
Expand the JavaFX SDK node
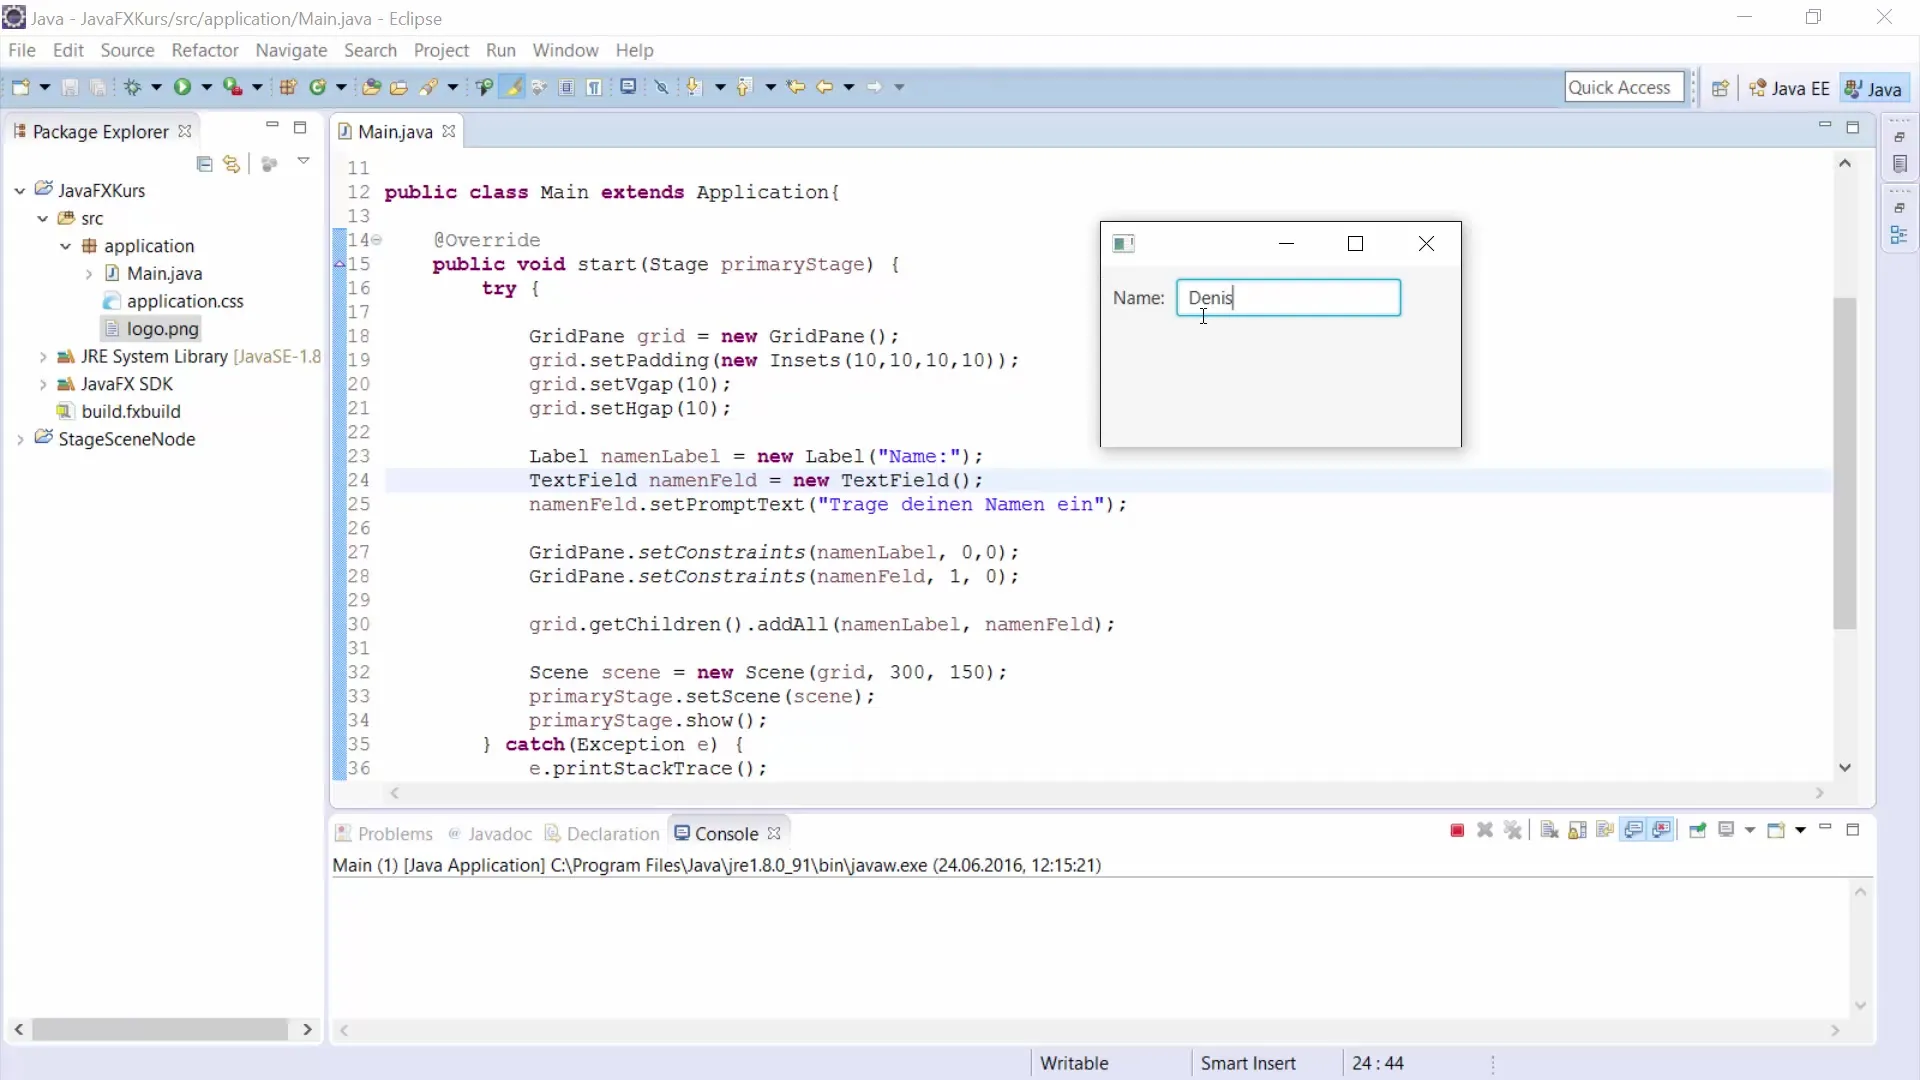(x=43, y=384)
